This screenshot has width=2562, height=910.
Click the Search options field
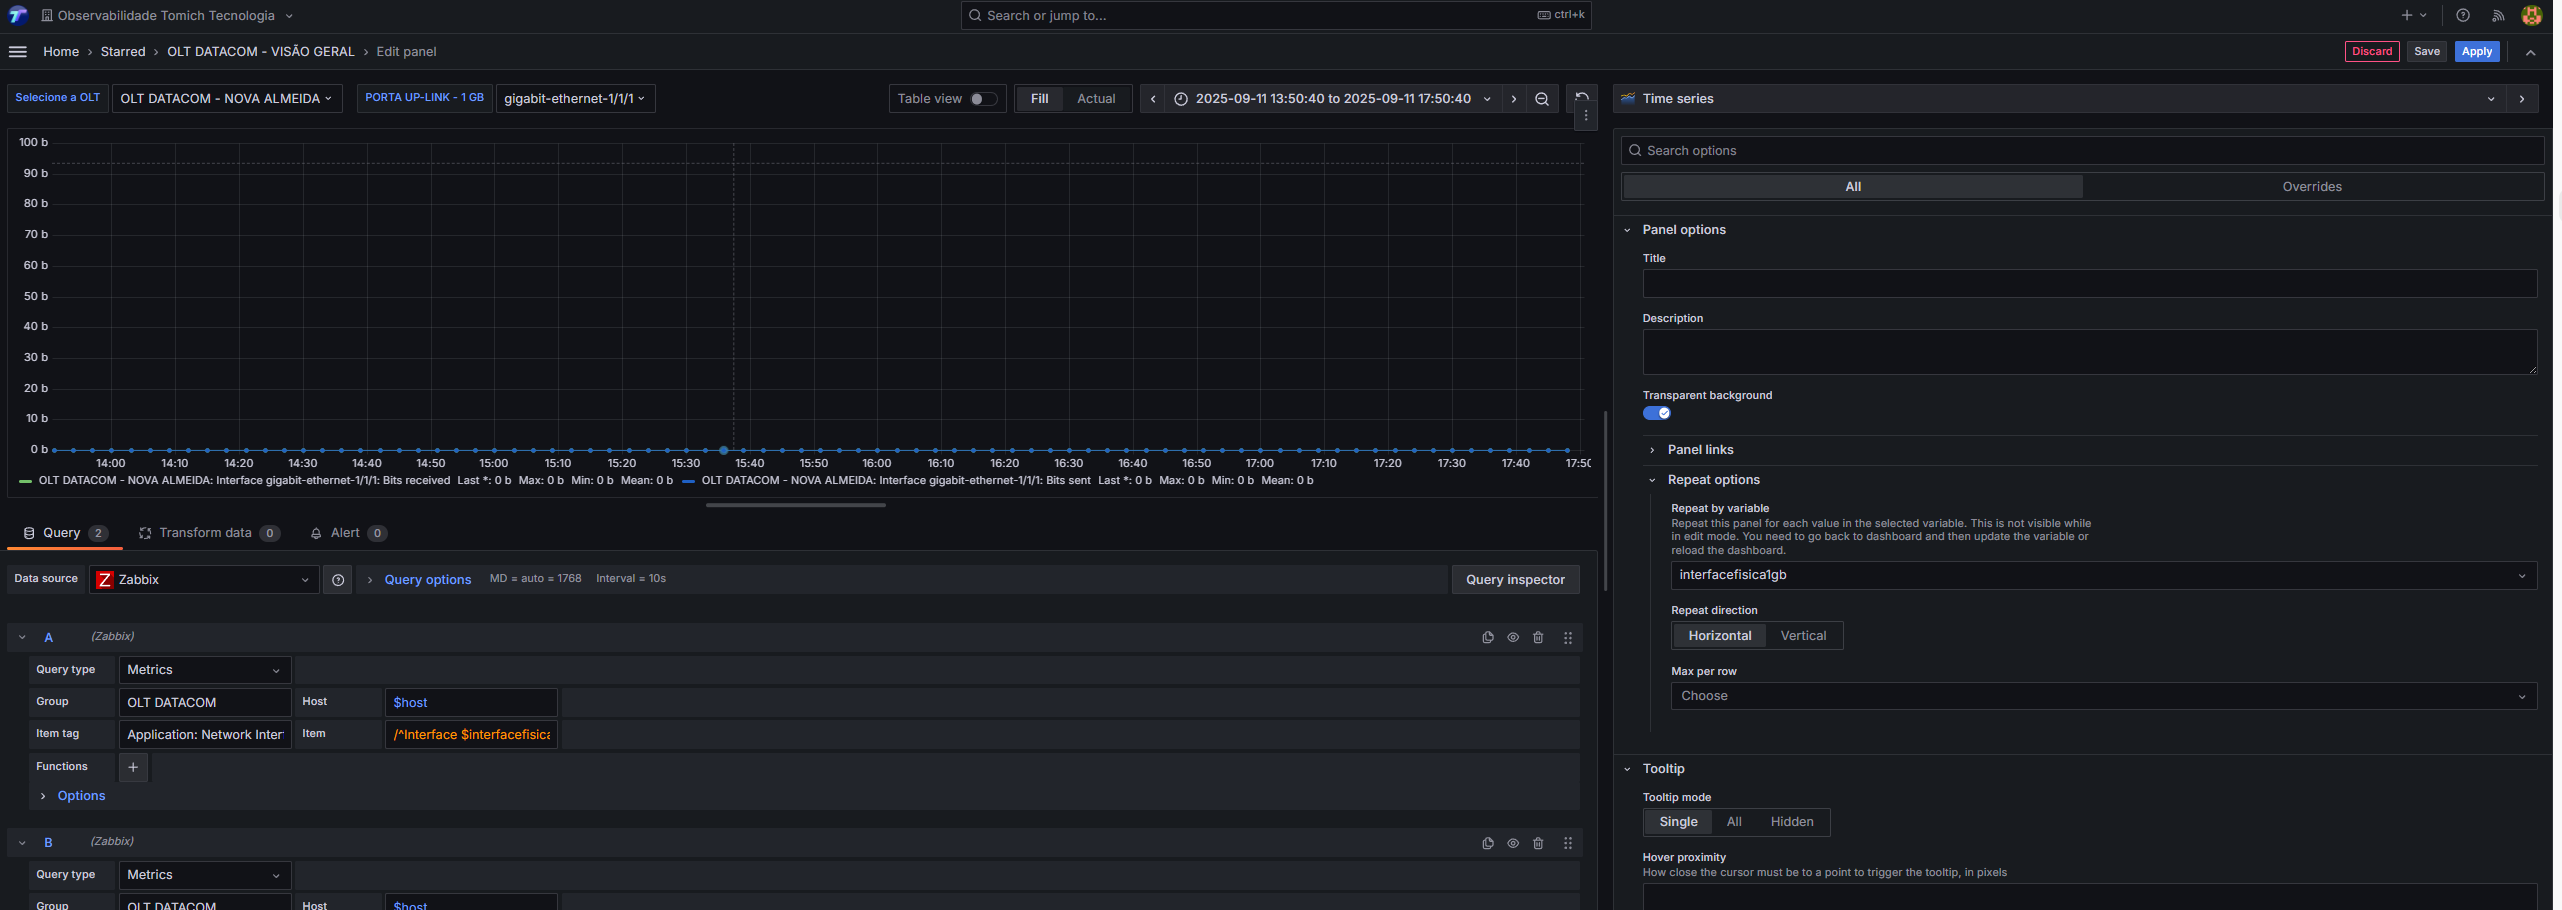(x=2082, y=151)
